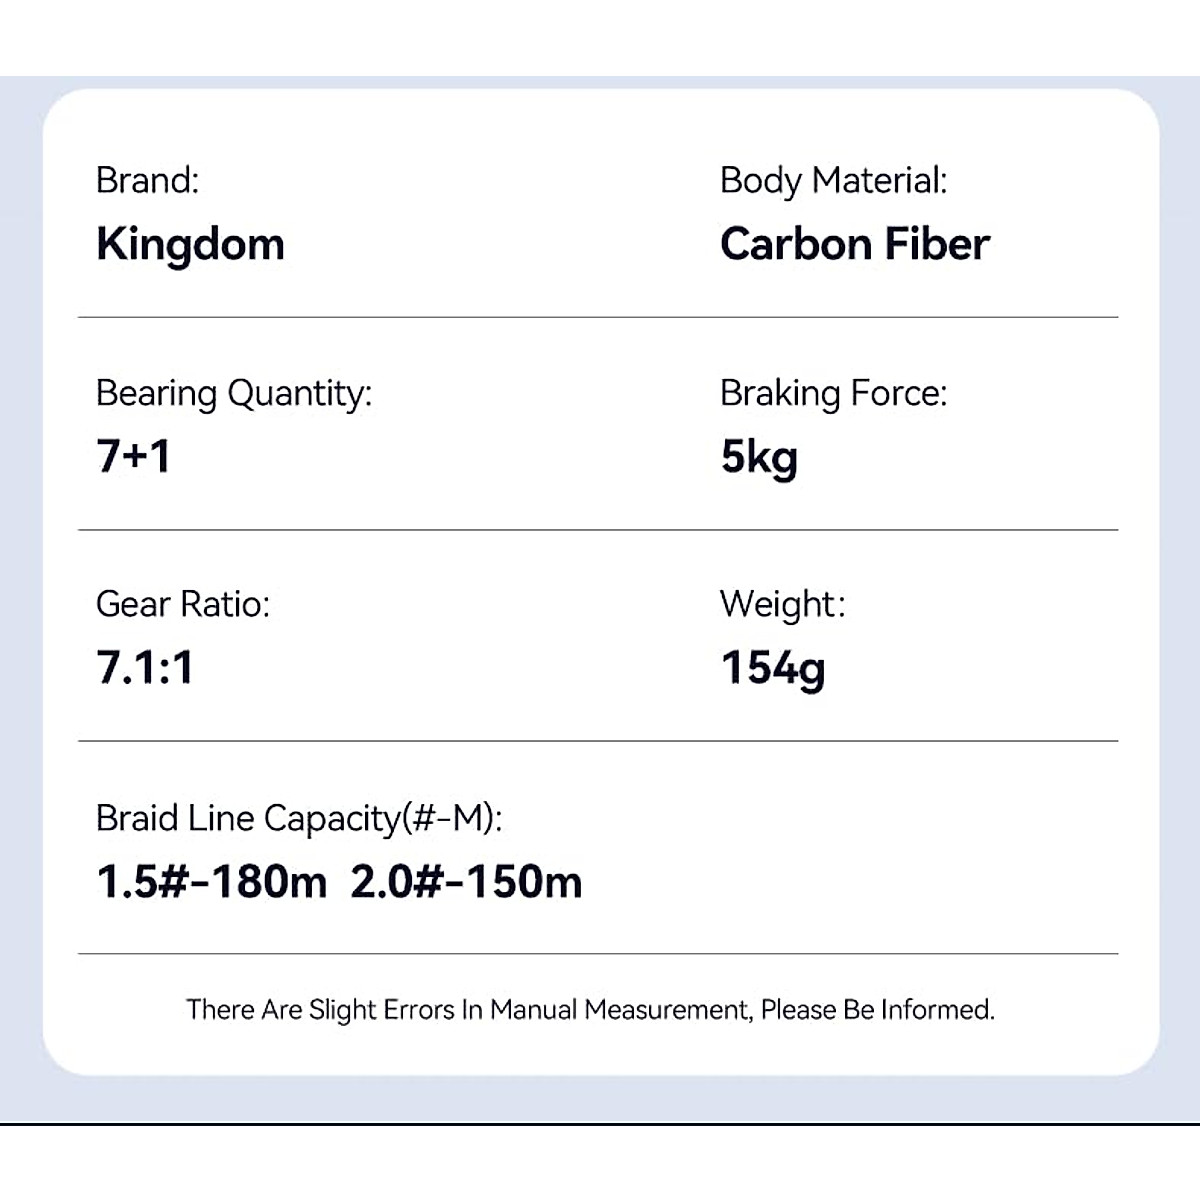Click the 154g weight value
Screen dimensions: 1200x1200
click(x=773, y=668)
